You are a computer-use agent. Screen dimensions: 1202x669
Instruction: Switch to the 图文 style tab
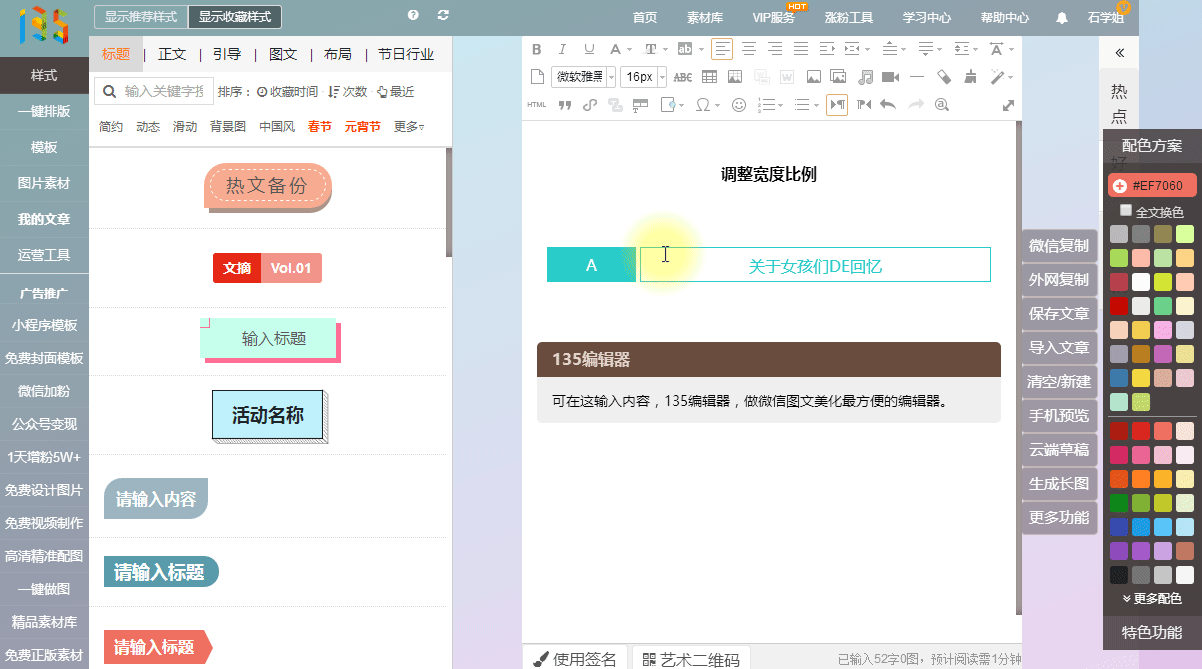(283, 54)
